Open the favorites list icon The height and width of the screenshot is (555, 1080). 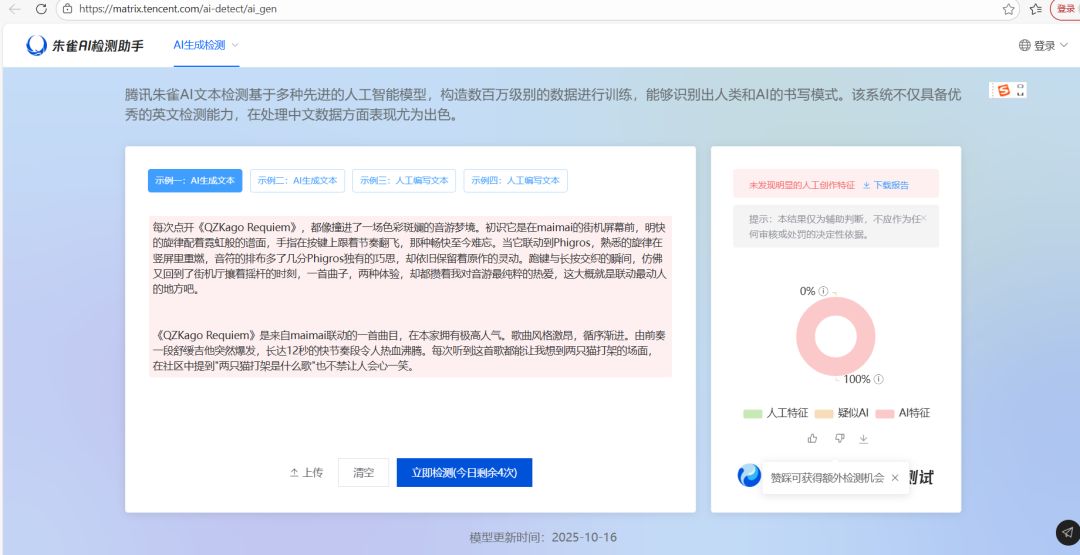click(1035, 9)
